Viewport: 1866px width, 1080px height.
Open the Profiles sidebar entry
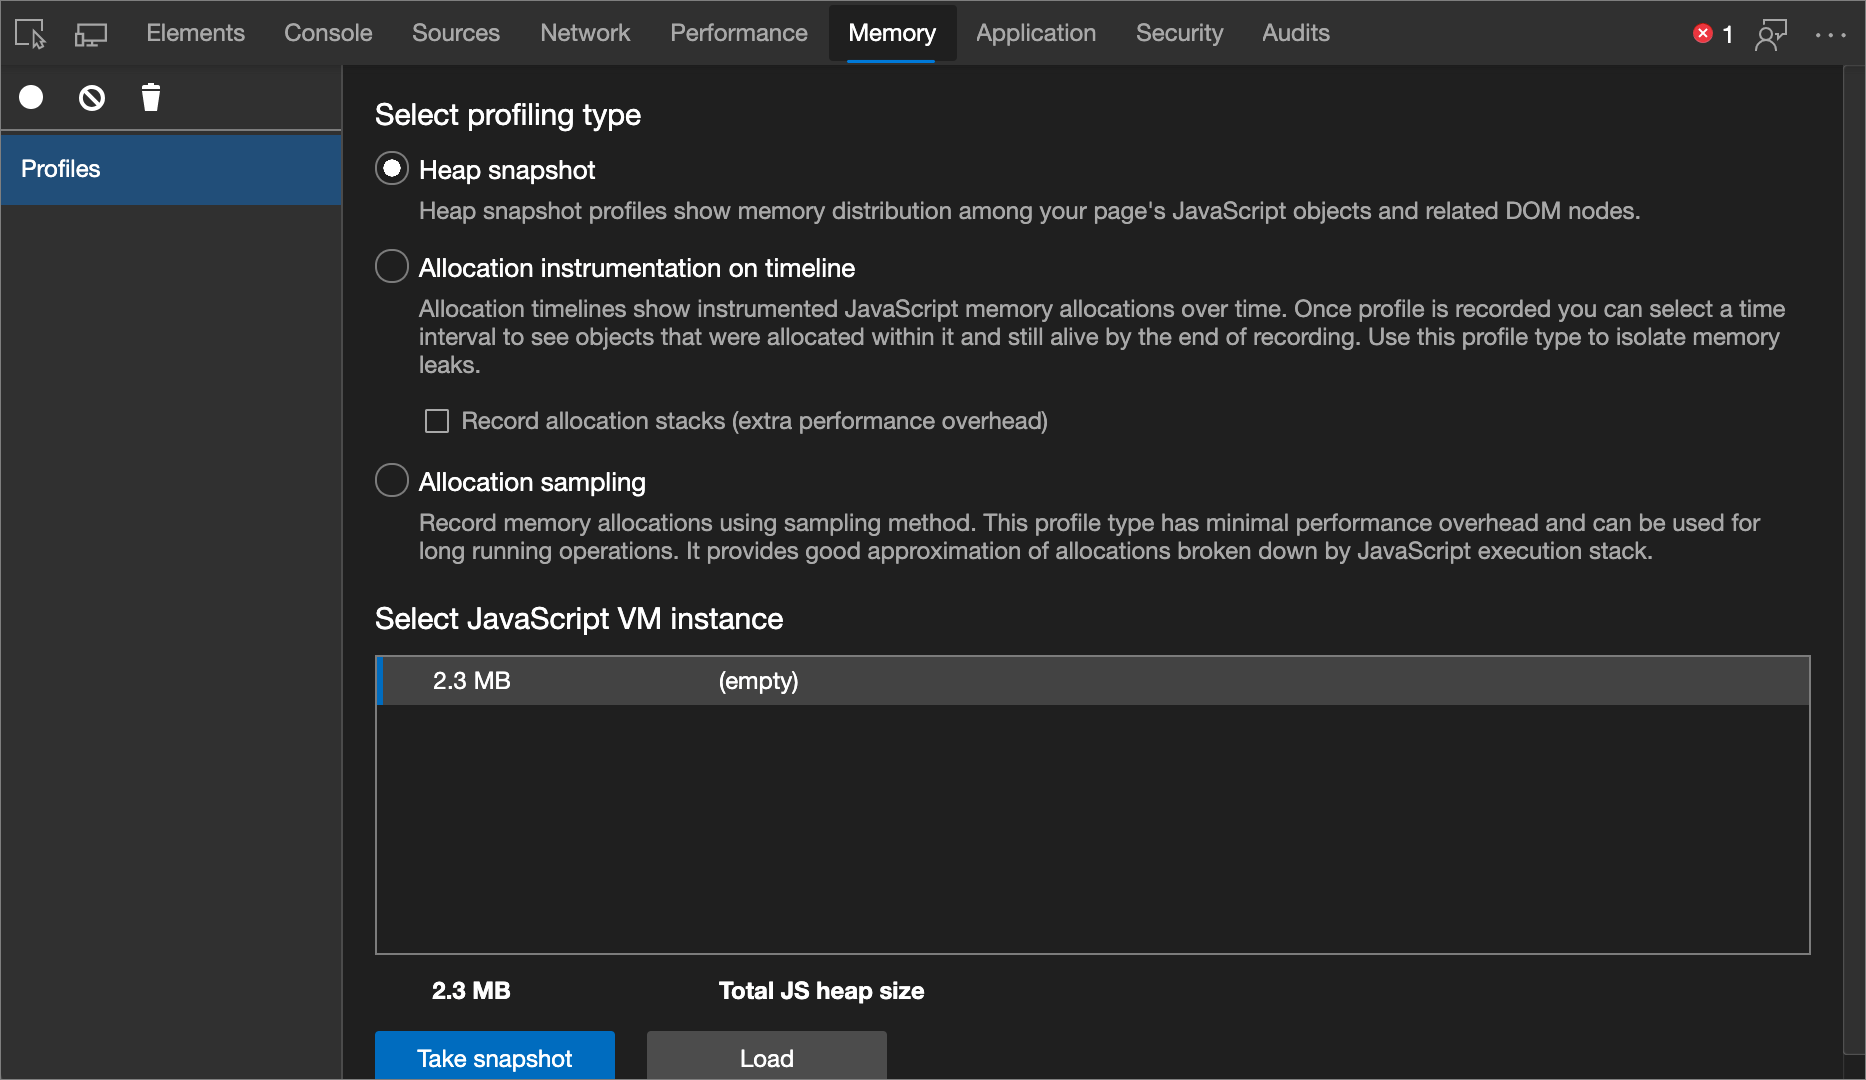point(60,168)
